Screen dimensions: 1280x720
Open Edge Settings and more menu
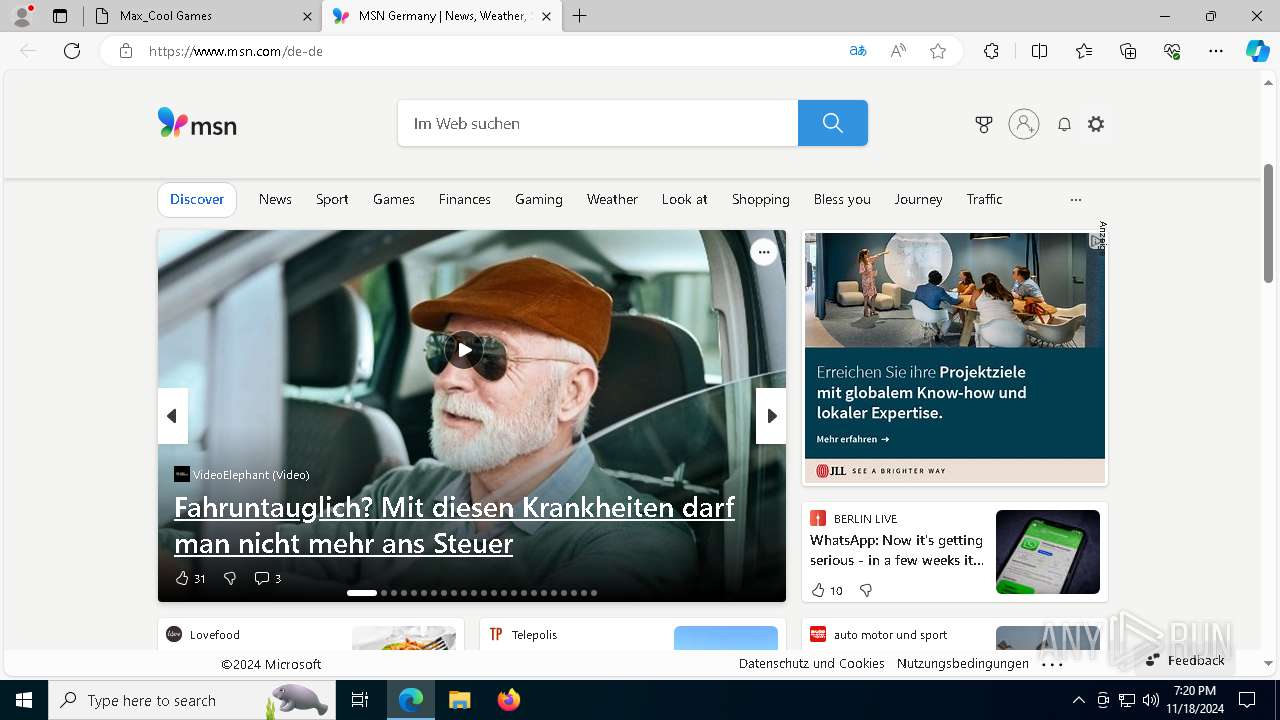click(x=1216, y=51)
